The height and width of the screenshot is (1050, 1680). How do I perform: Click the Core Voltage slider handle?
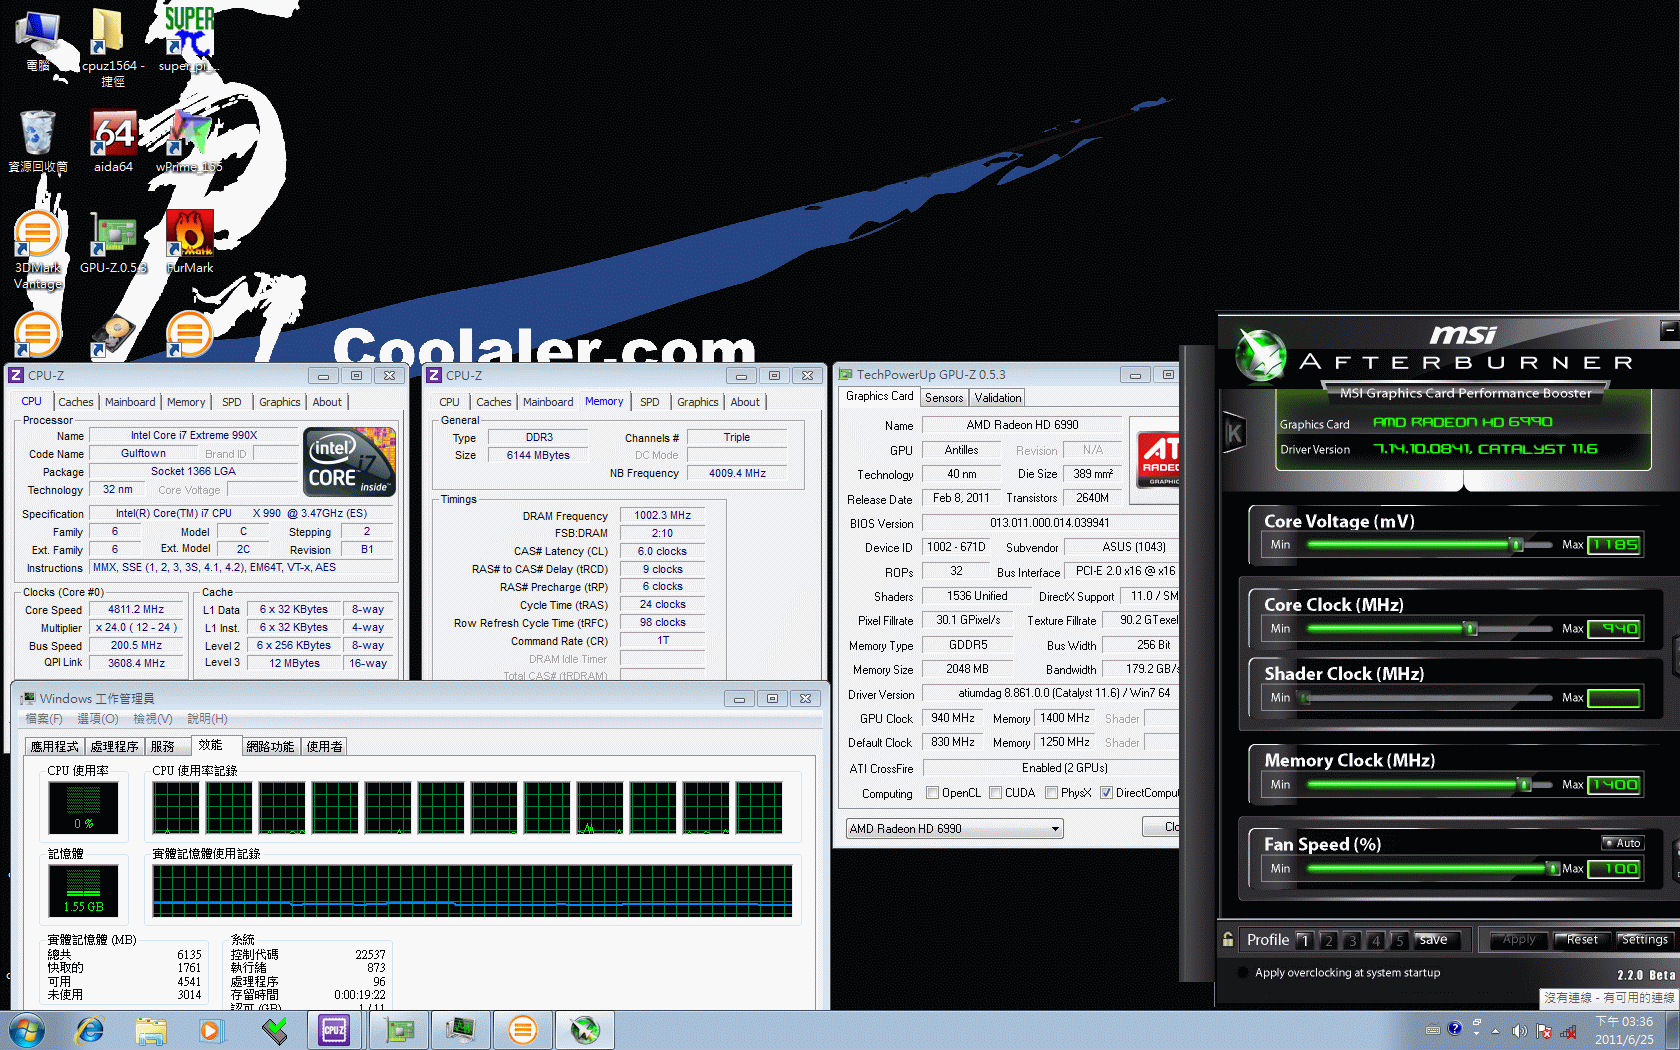[x=1517, y=545]
